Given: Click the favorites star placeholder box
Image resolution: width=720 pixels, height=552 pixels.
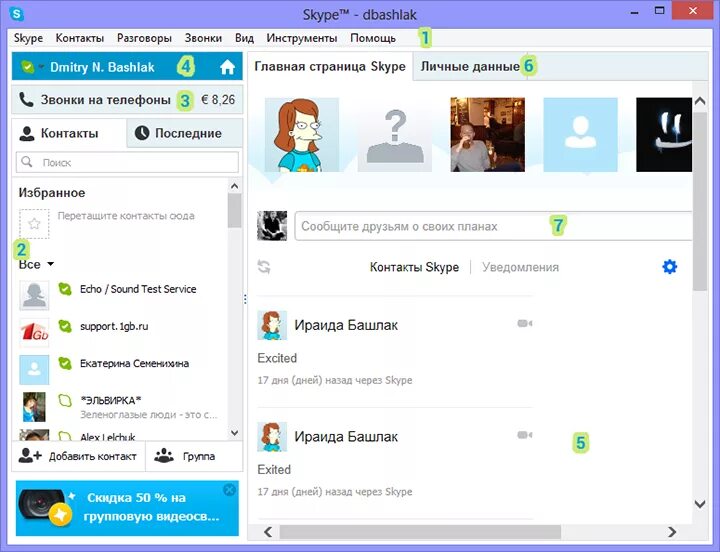Looking at the screenshot, I should (x=34, y=224).
